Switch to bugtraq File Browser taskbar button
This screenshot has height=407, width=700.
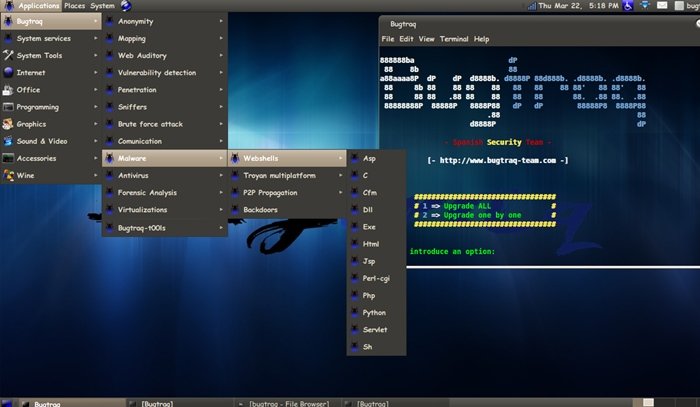click(x=288, y=403)
